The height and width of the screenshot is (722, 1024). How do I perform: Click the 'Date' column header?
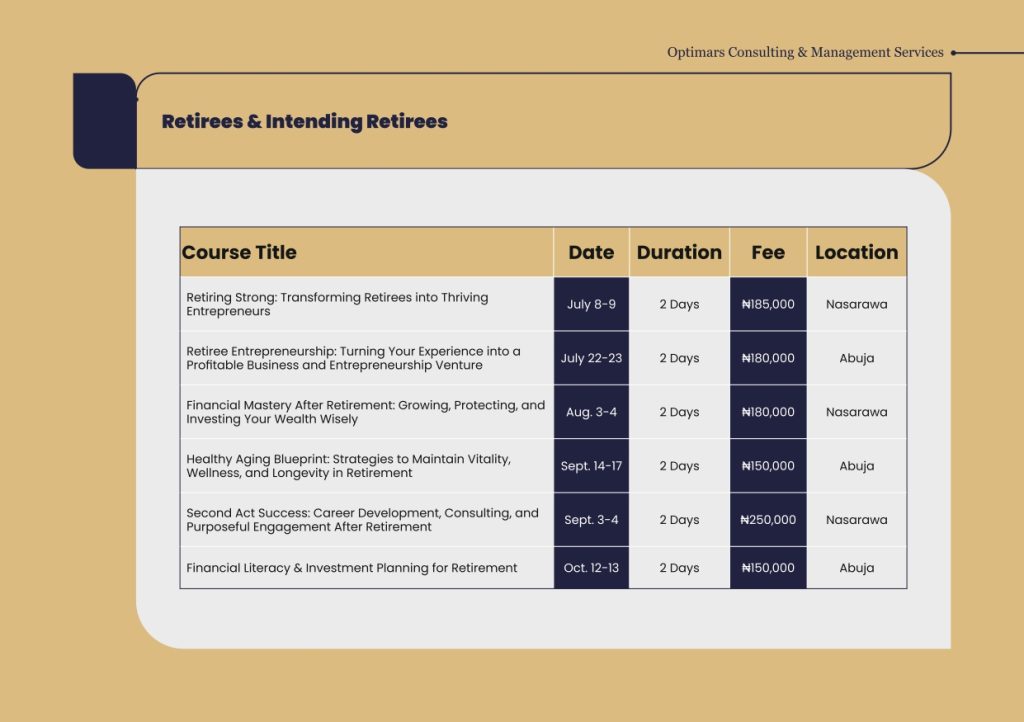[x=591, y=253]
